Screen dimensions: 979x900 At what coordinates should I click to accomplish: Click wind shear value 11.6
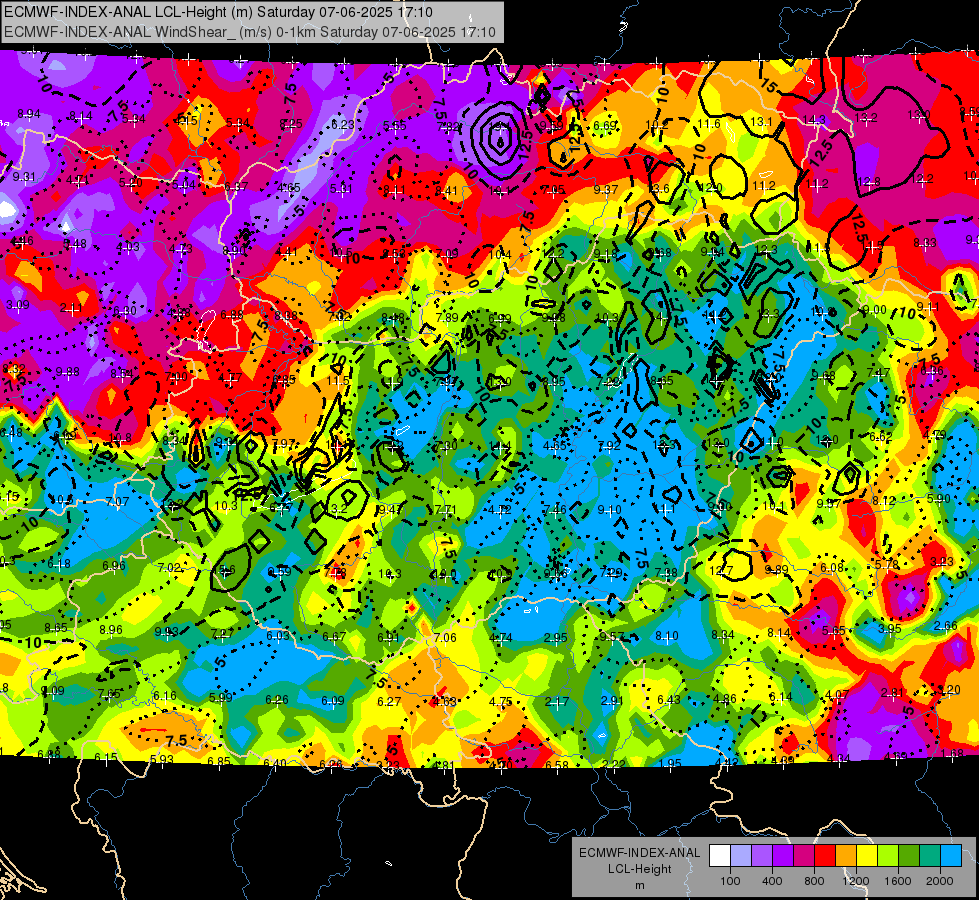coord(709,124)
